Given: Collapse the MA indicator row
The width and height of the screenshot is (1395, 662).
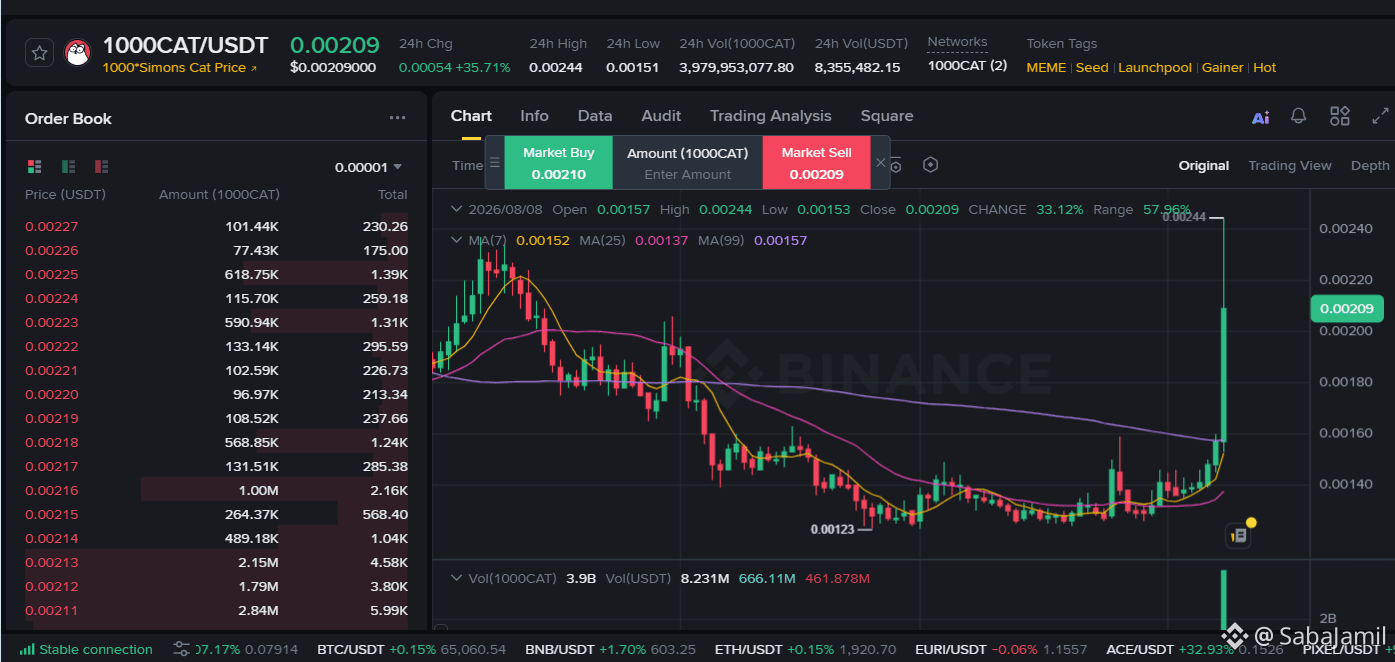Looking at the screenshot, I should pos(457,240).
